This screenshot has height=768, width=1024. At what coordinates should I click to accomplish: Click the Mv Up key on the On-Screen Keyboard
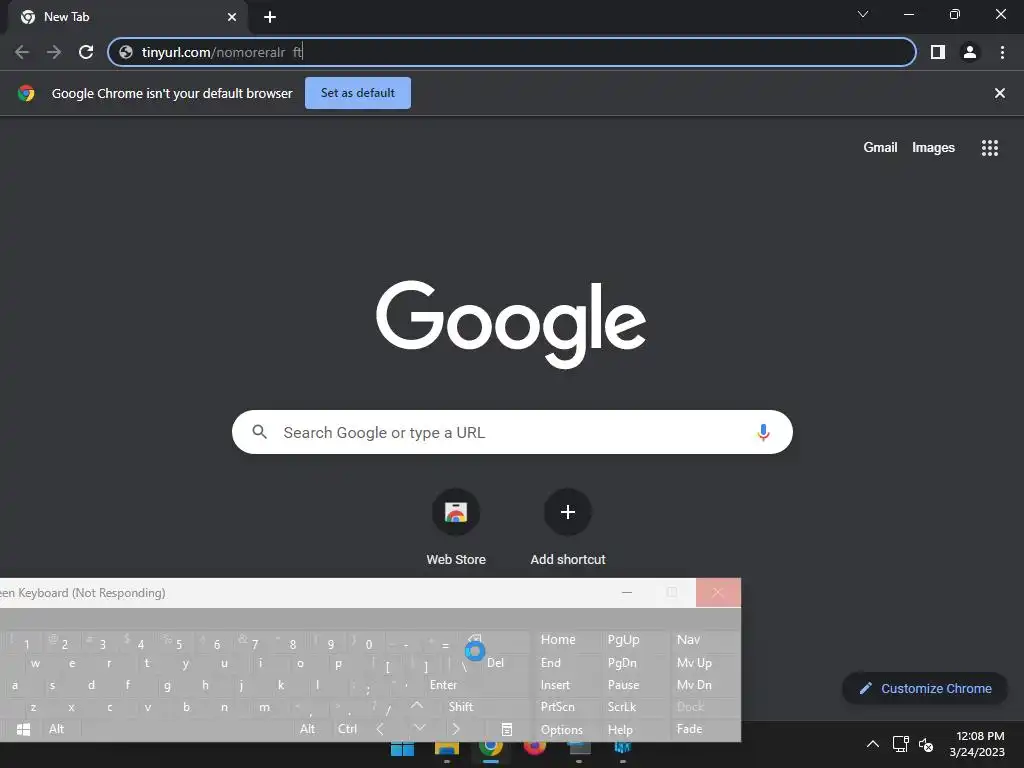(x=694, y=663)
